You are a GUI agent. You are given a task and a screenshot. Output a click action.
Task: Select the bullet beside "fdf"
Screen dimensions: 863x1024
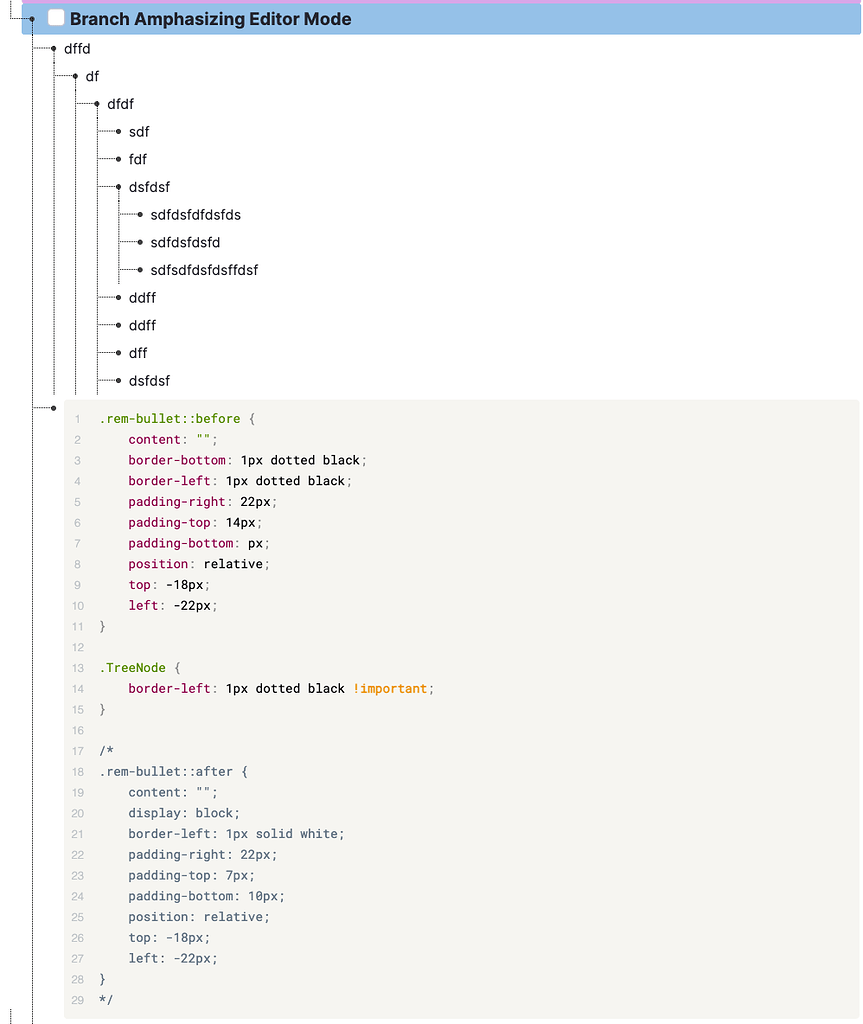tap(118, 159)
